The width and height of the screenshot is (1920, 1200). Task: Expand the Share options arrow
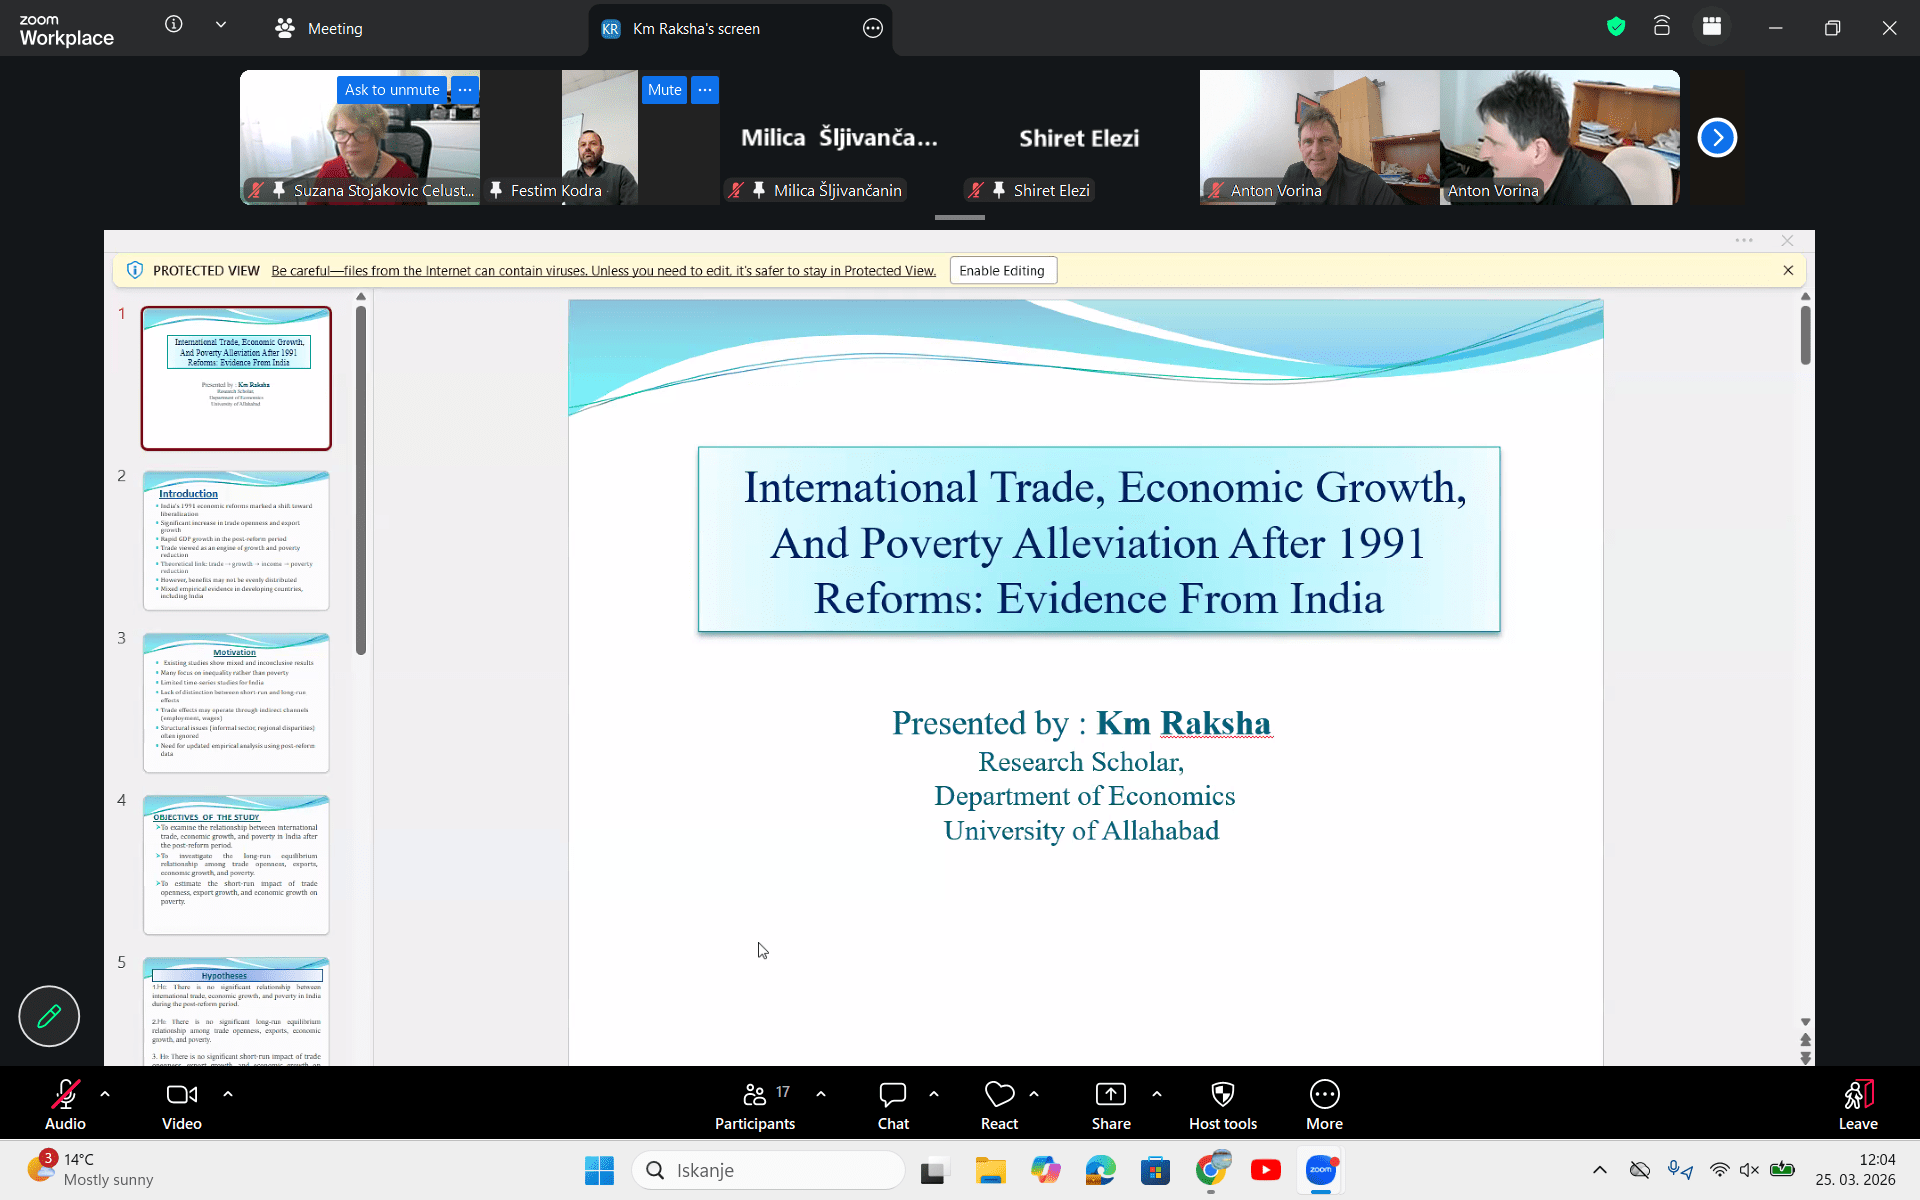tap(1157, 1094)
